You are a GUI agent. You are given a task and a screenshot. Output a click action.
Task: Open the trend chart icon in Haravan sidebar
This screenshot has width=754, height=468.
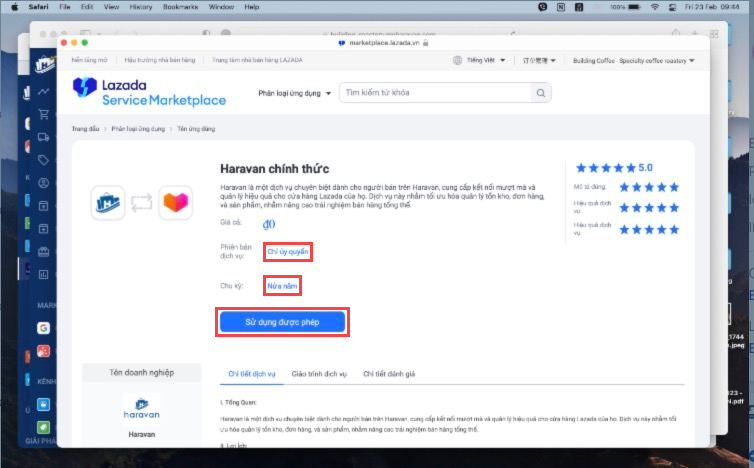coord(44,91)
